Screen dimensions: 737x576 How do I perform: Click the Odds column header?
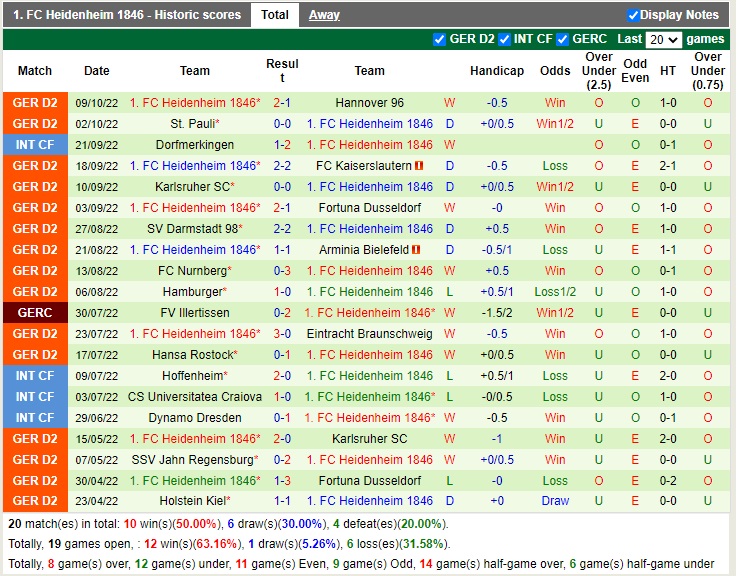(555, 71)
